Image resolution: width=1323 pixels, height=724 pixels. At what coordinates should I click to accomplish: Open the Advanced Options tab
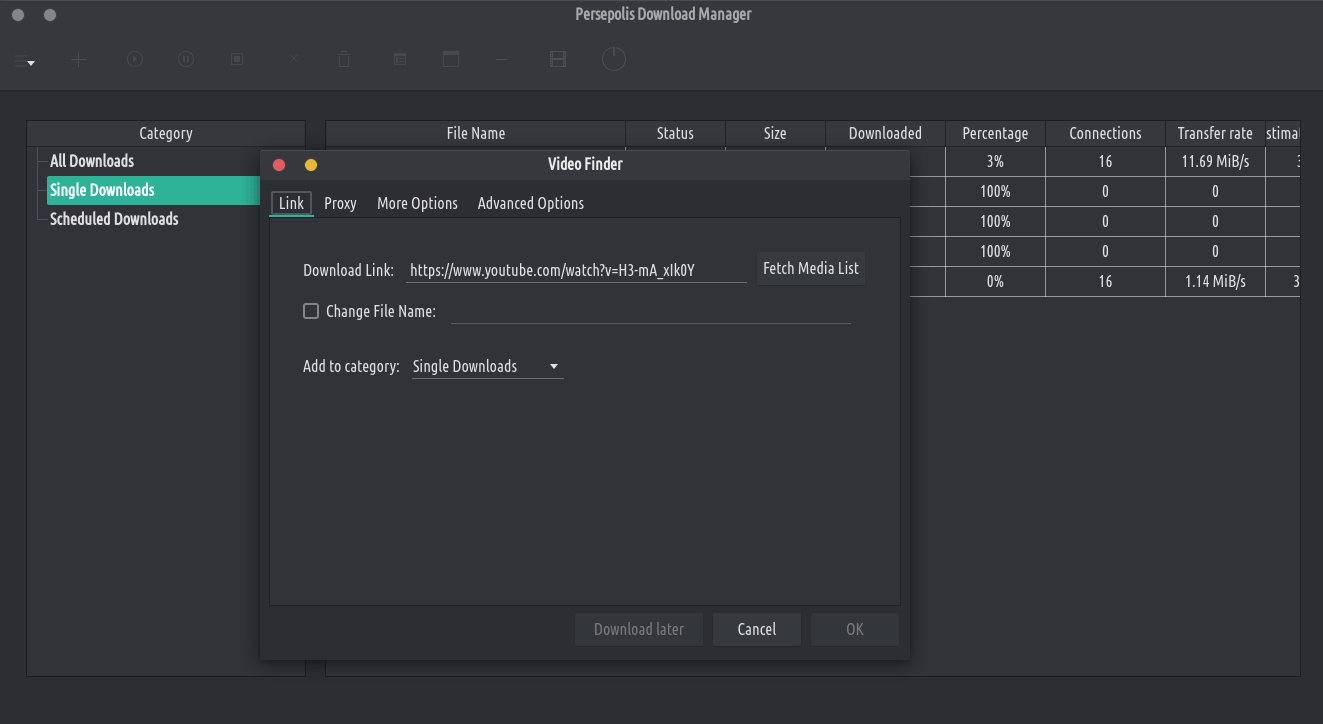tap(531, 203)
